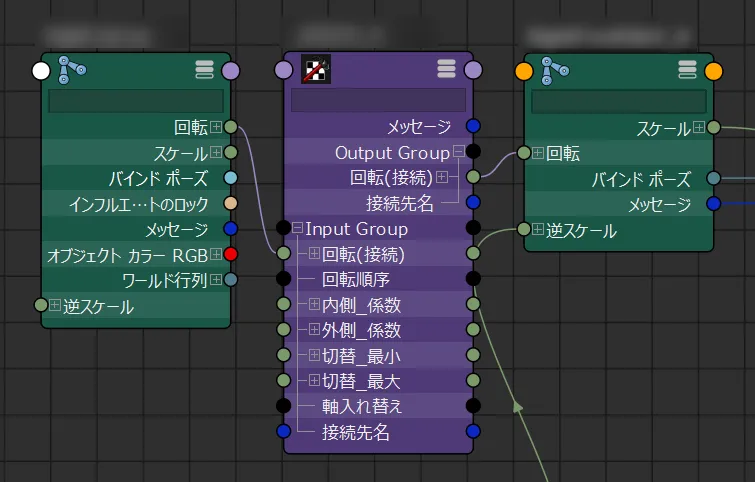Click the red output port of オブジェクト カラー RGB
The width and height of the screenshot is (755, 482).
point(231,254)
